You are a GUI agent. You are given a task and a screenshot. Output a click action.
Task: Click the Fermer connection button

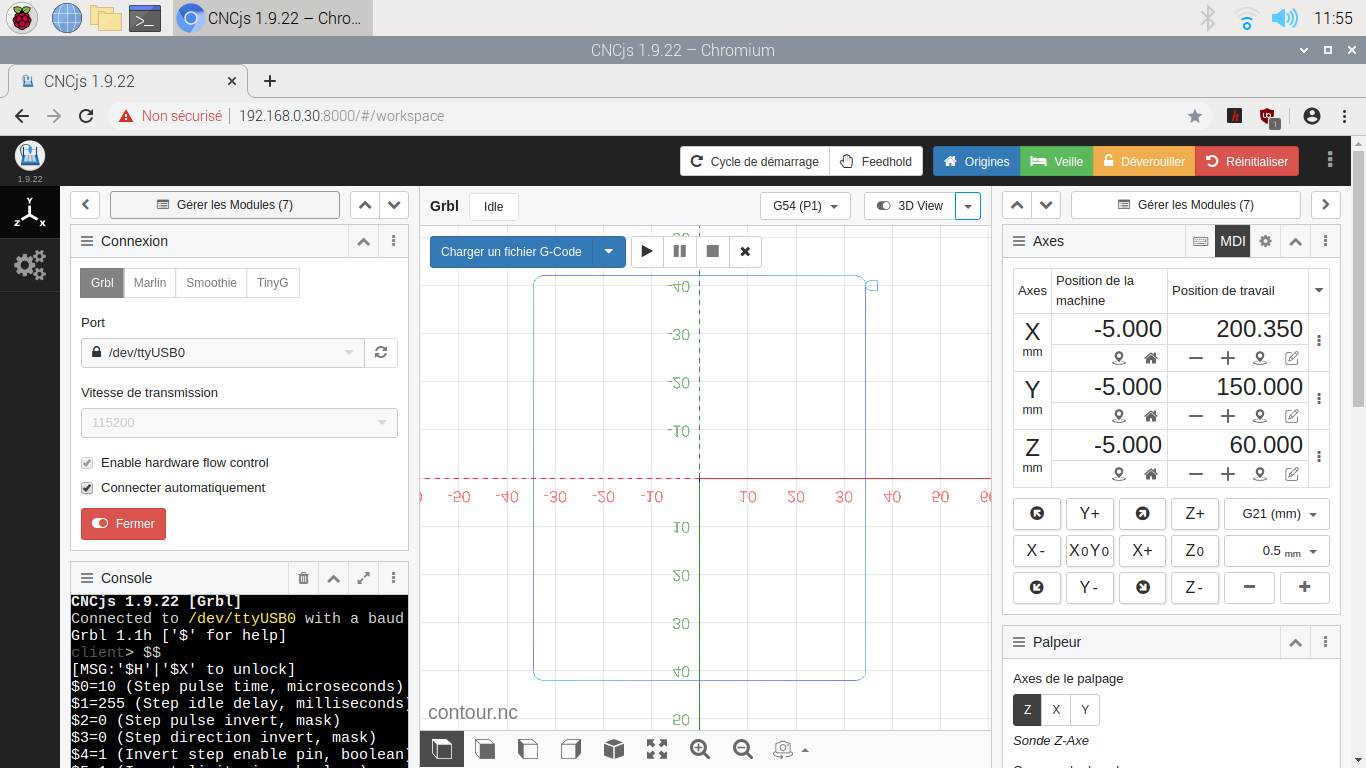point(124,524)
